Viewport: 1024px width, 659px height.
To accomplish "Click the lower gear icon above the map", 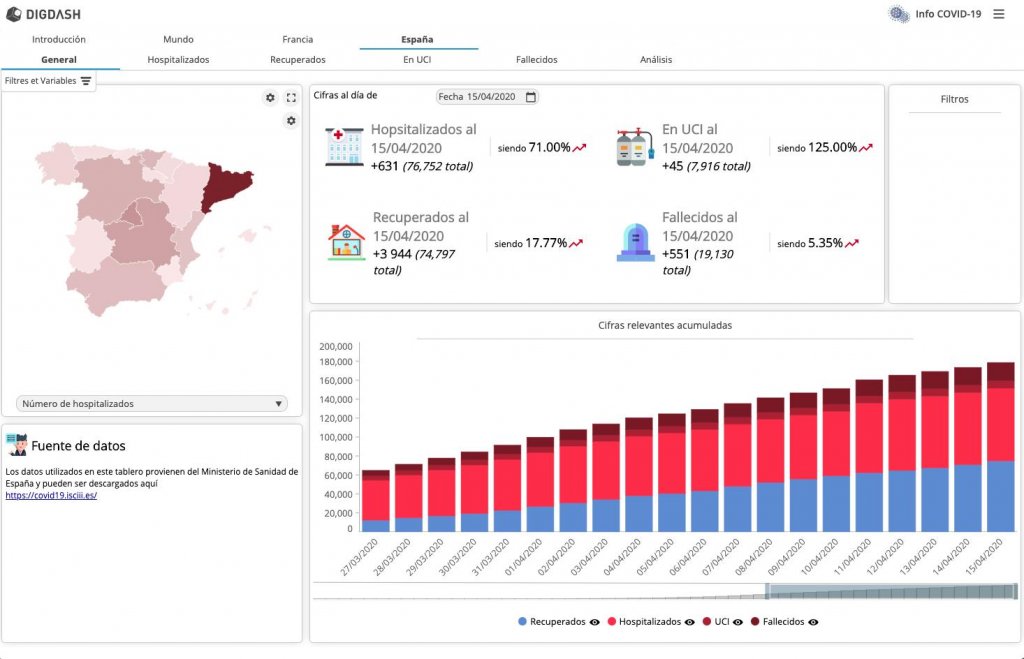I will click(x=291, y=121).
